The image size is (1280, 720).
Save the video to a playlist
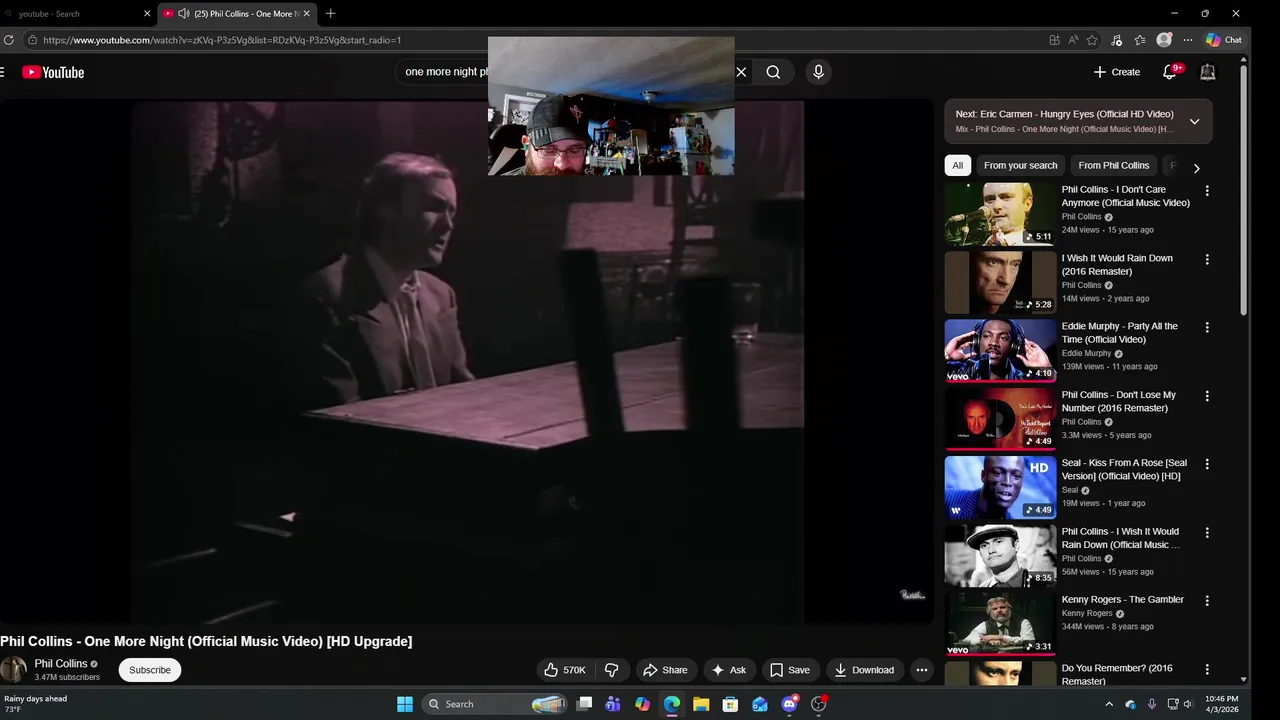click(x=789, y=670)
